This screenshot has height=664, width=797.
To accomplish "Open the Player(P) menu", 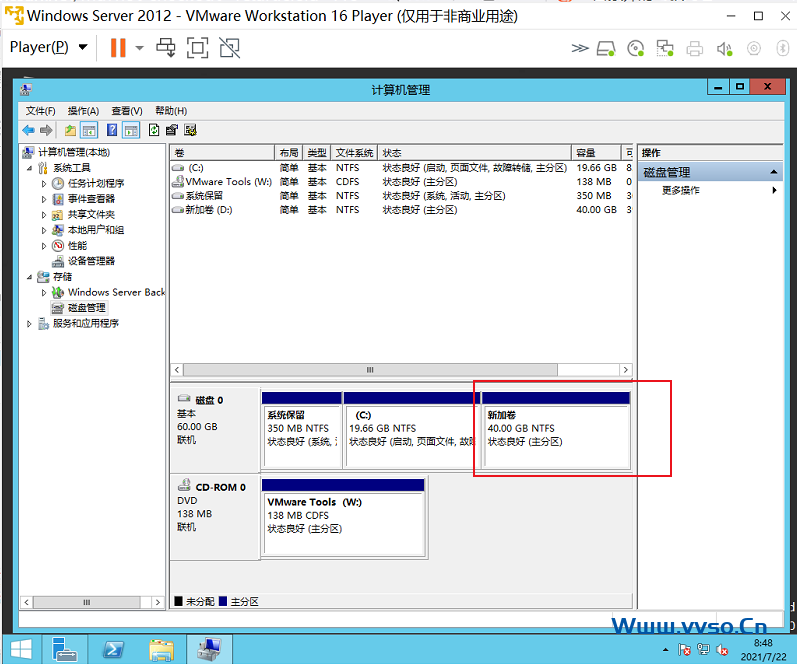I will [x=48, y=47].
